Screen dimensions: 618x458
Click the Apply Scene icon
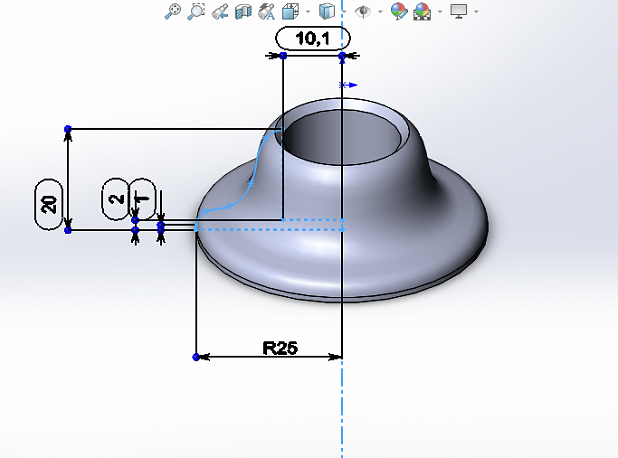(x=422, y=11)
